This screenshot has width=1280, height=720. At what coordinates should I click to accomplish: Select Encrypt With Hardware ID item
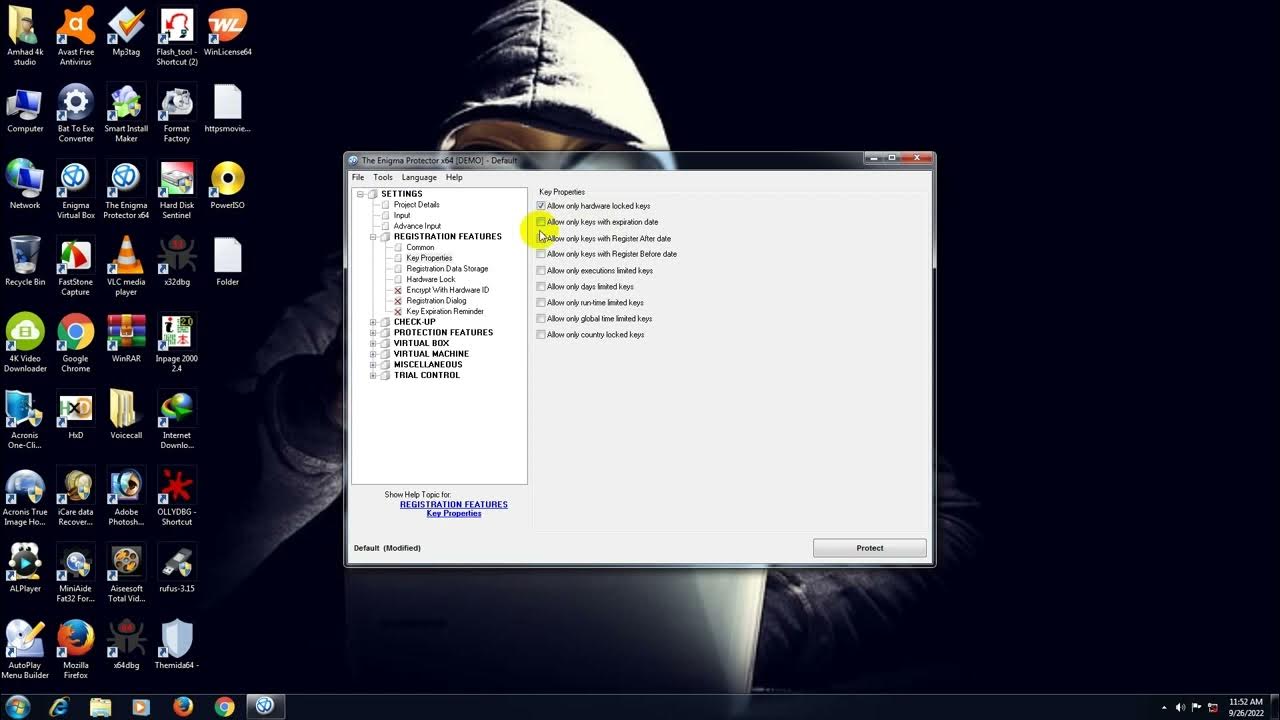click(x=447, y=290)
